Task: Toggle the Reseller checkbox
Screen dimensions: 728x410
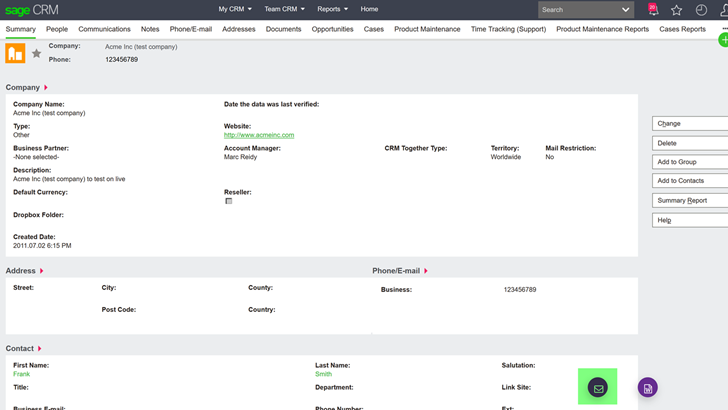Action: tap(228, 201)
